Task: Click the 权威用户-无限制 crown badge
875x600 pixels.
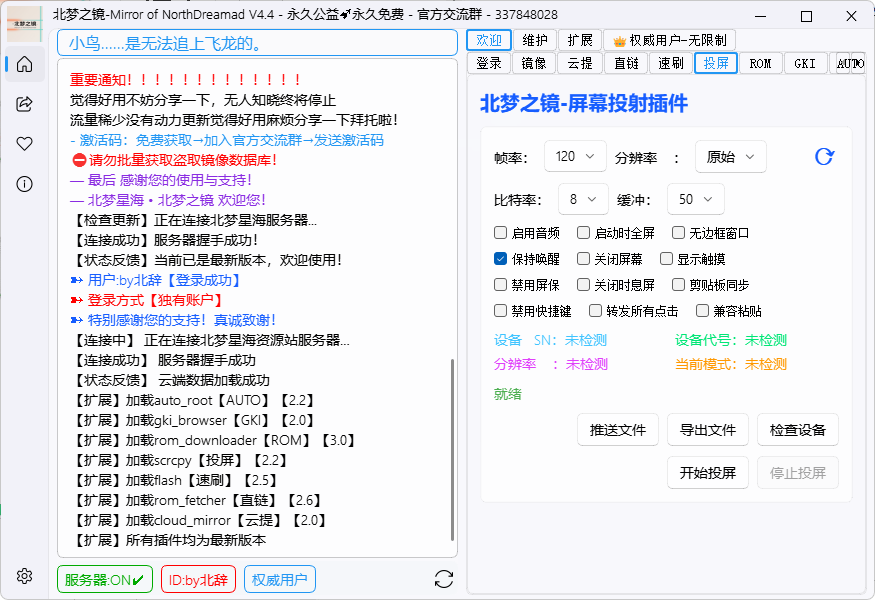Action: [668, 40]
